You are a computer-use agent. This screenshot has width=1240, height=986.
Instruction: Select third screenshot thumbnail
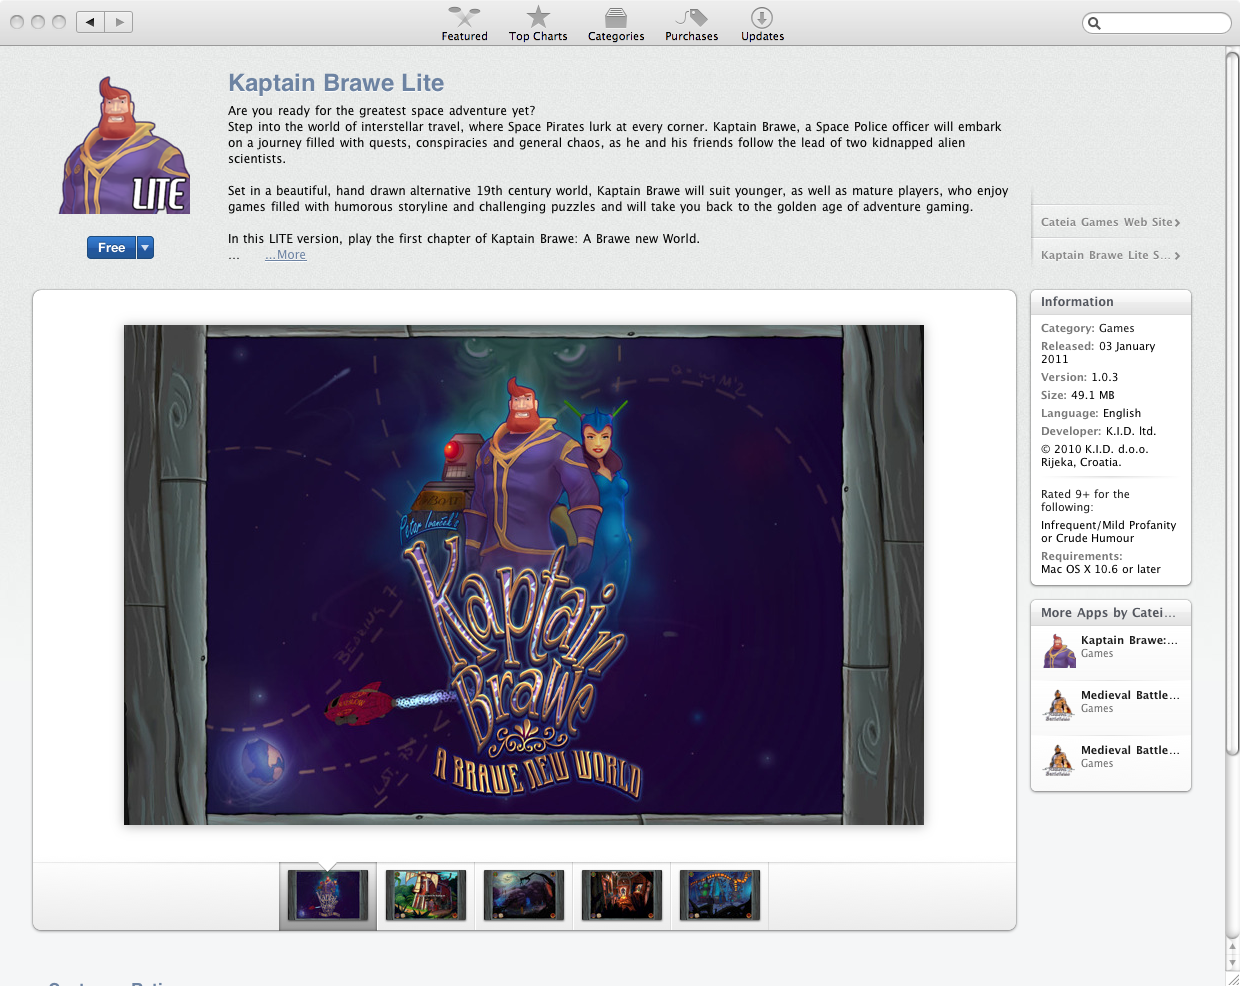point(524,895)
